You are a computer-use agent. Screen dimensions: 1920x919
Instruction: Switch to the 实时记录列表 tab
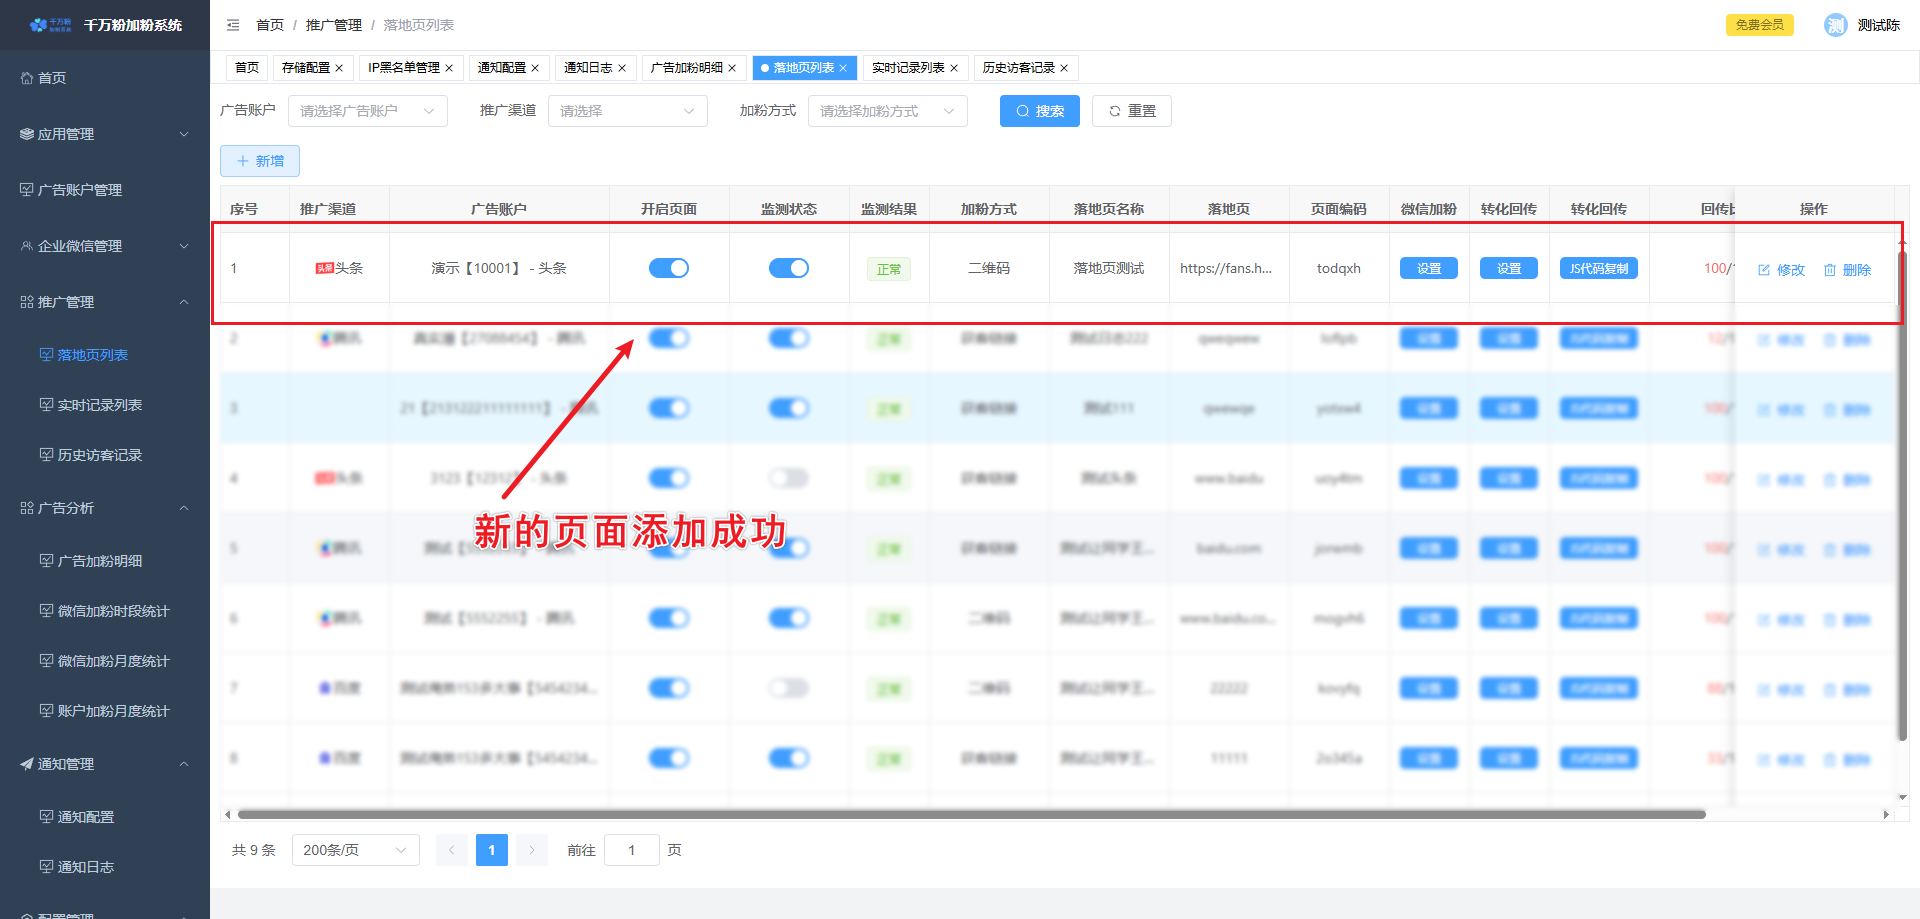[907, 68]
